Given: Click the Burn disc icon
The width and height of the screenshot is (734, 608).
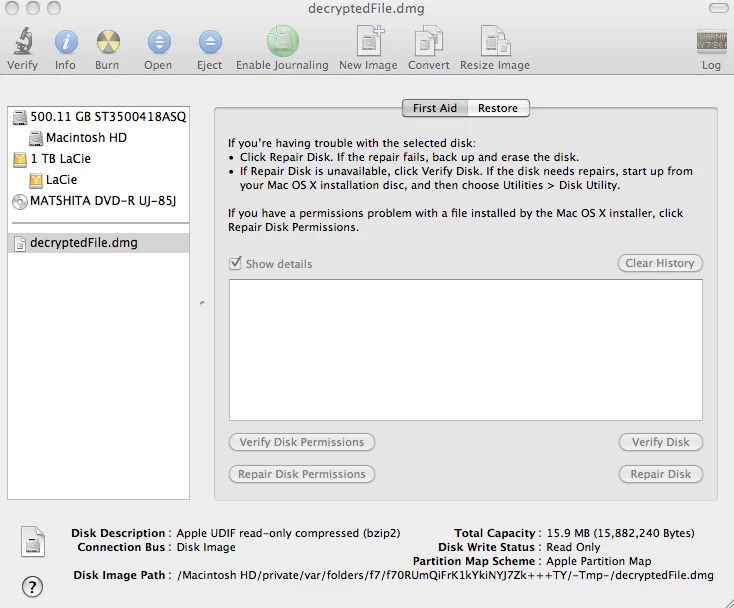Looking at the screenshot, I should [108, 42].
